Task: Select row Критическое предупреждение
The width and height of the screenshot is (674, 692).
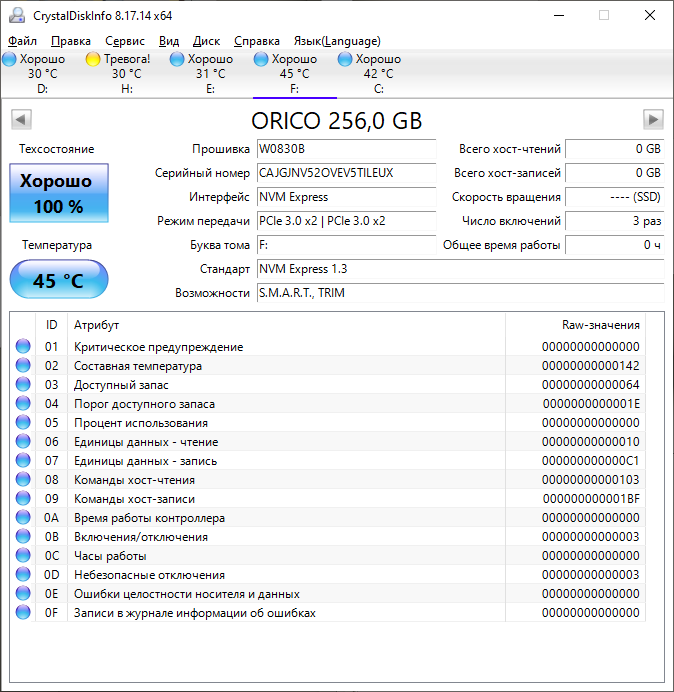Action: pos(328,346)
